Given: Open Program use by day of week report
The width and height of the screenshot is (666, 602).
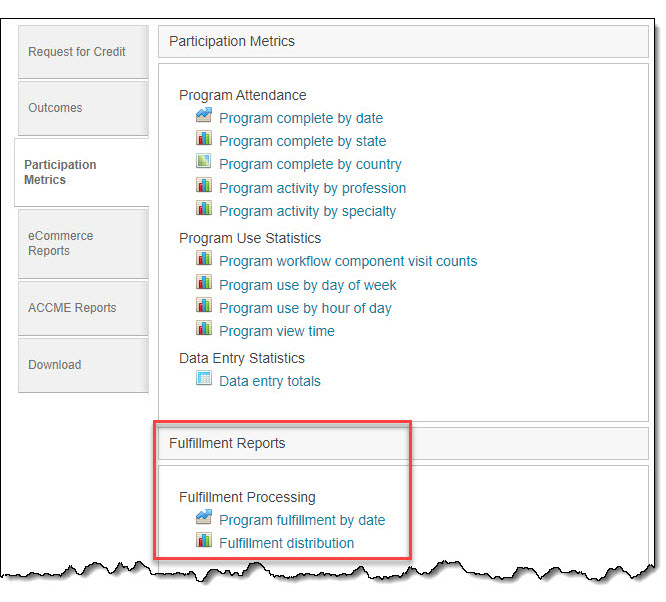Looking at the screenshot, I should 307,285.
